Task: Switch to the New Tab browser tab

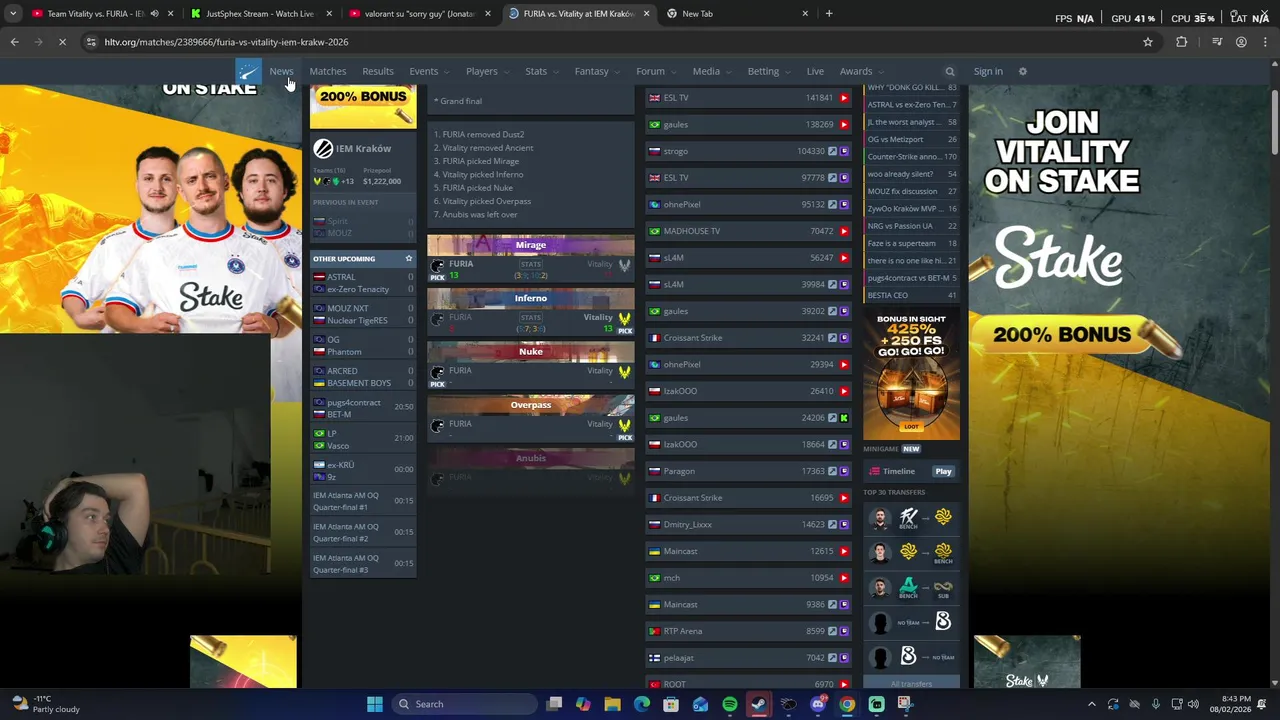Action: [736, 14]
